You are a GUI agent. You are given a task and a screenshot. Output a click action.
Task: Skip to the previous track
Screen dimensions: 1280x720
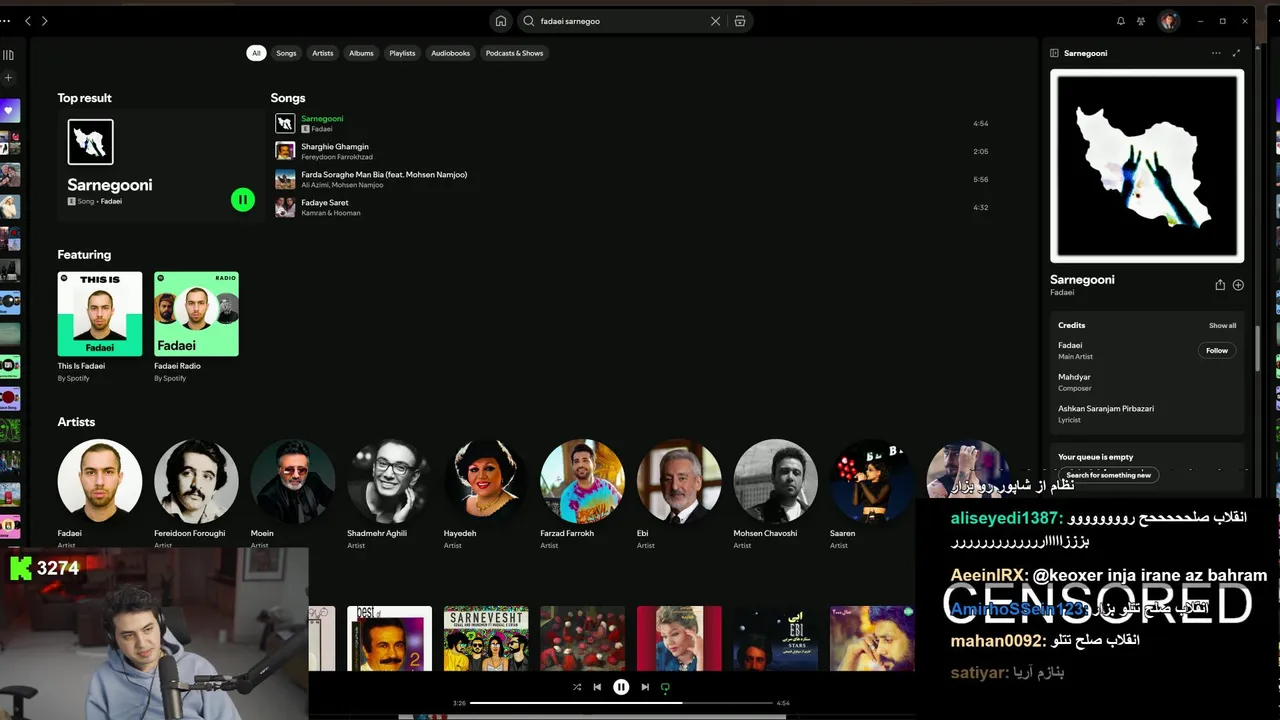point(597,687)
